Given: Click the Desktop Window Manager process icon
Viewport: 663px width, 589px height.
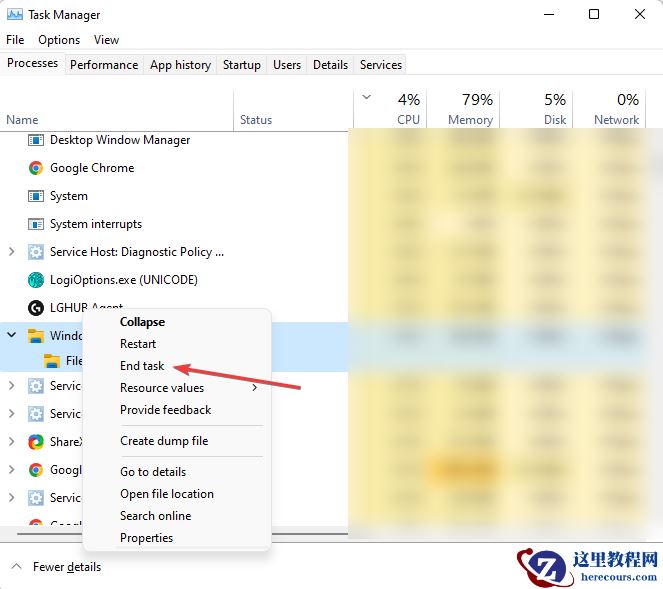Looking at the screenshot, I should (x=36, y=140).
